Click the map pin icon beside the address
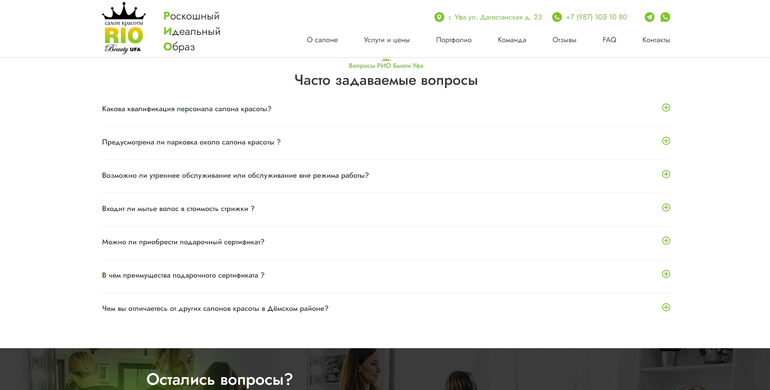This screenshot has height=390, width=770. (439, 17)
